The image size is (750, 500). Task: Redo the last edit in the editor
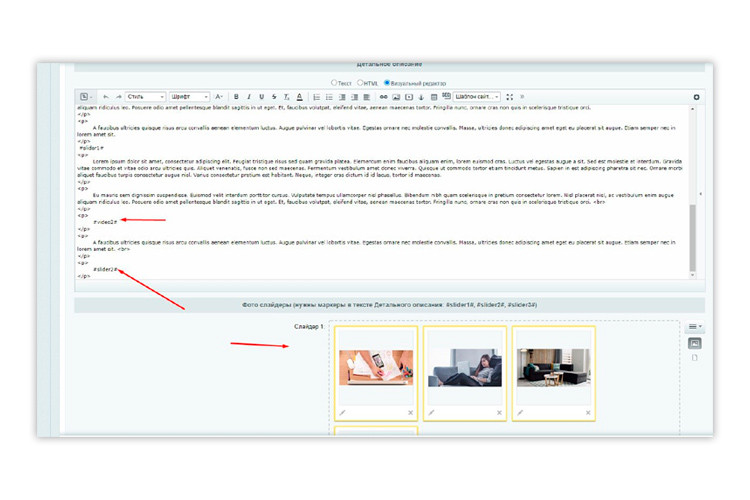pos(118,97)
